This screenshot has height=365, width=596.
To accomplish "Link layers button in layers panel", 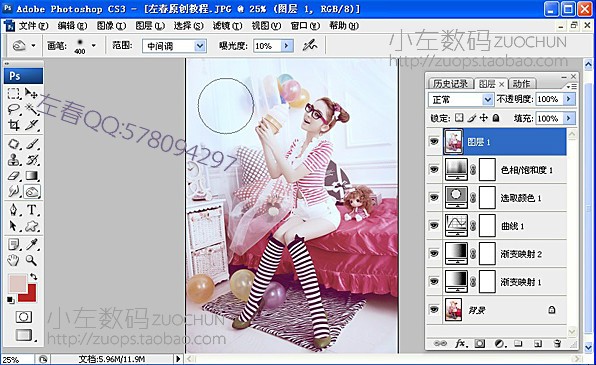I will click(x=440, y=344).
